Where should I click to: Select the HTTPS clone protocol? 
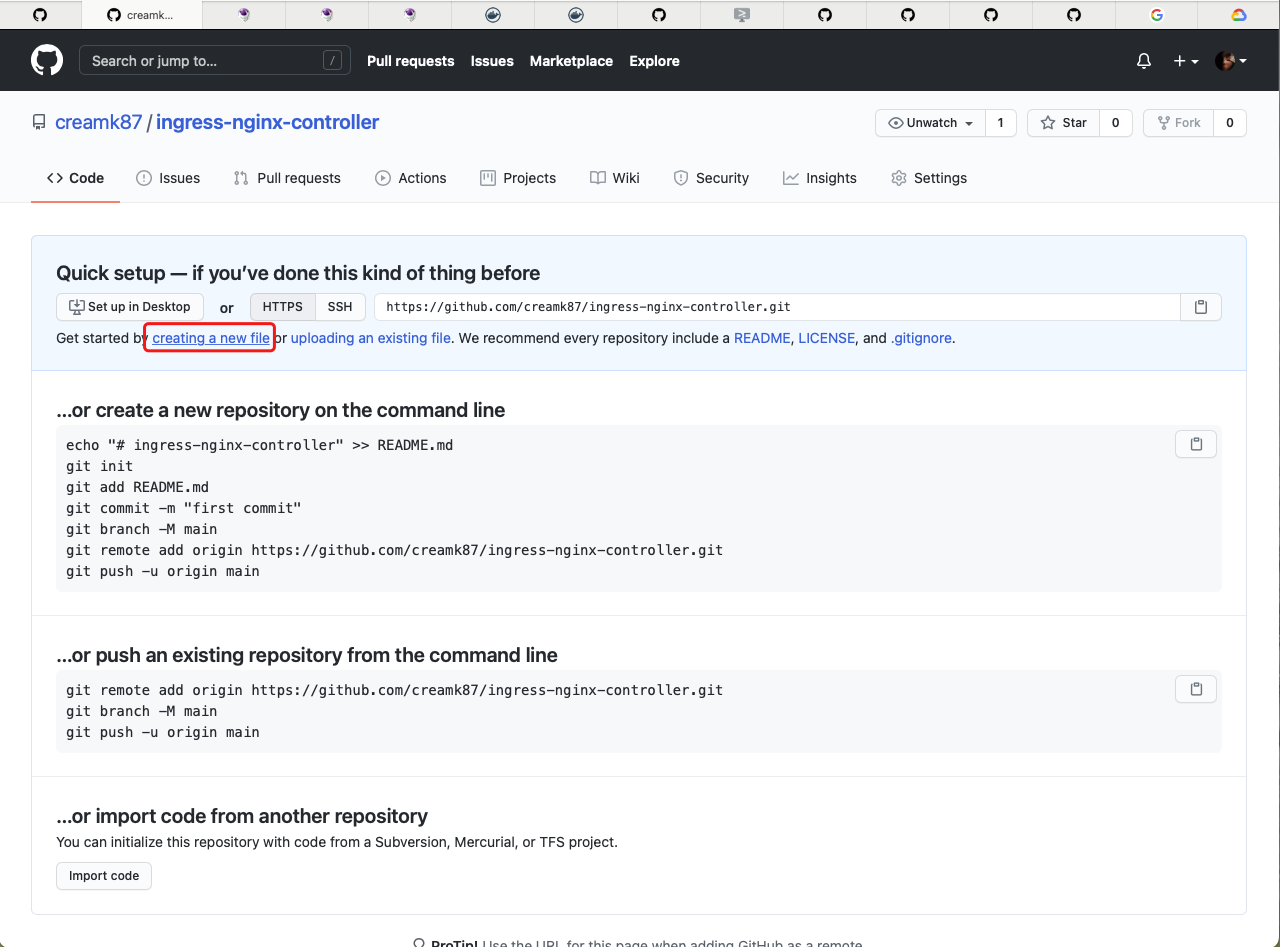tap(283, 307)
